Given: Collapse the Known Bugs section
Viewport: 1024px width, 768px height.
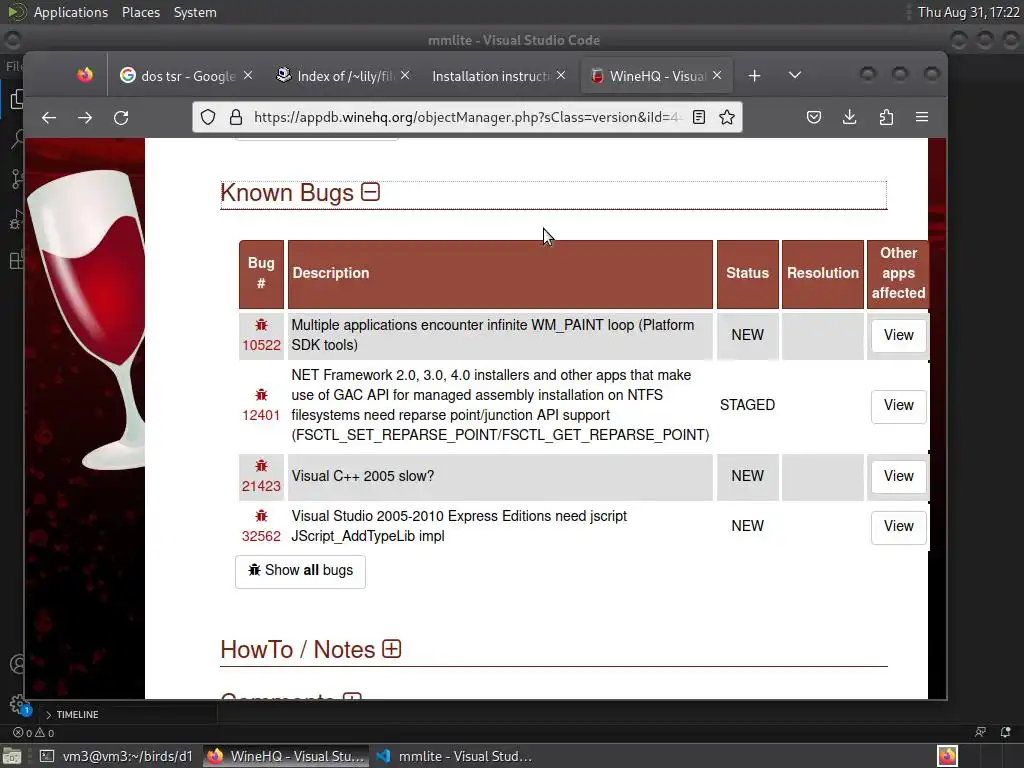Looking at the screenshot, I should point(371,192).
